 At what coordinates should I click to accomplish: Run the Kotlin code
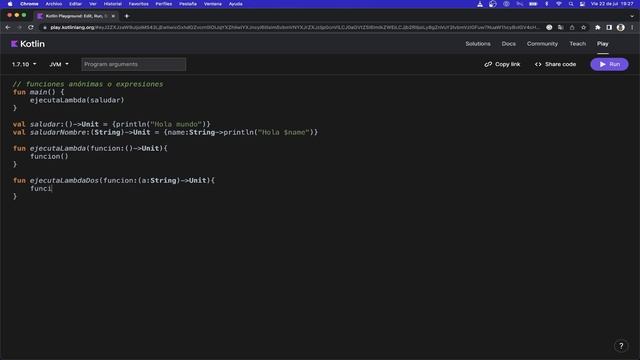point(609,64)
